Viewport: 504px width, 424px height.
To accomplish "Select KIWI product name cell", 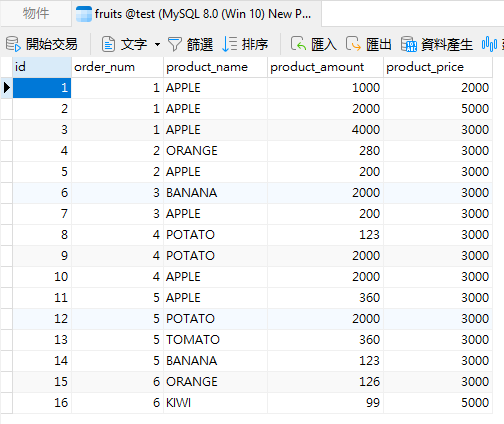I will pyautogui.click(x=215, y=403).
